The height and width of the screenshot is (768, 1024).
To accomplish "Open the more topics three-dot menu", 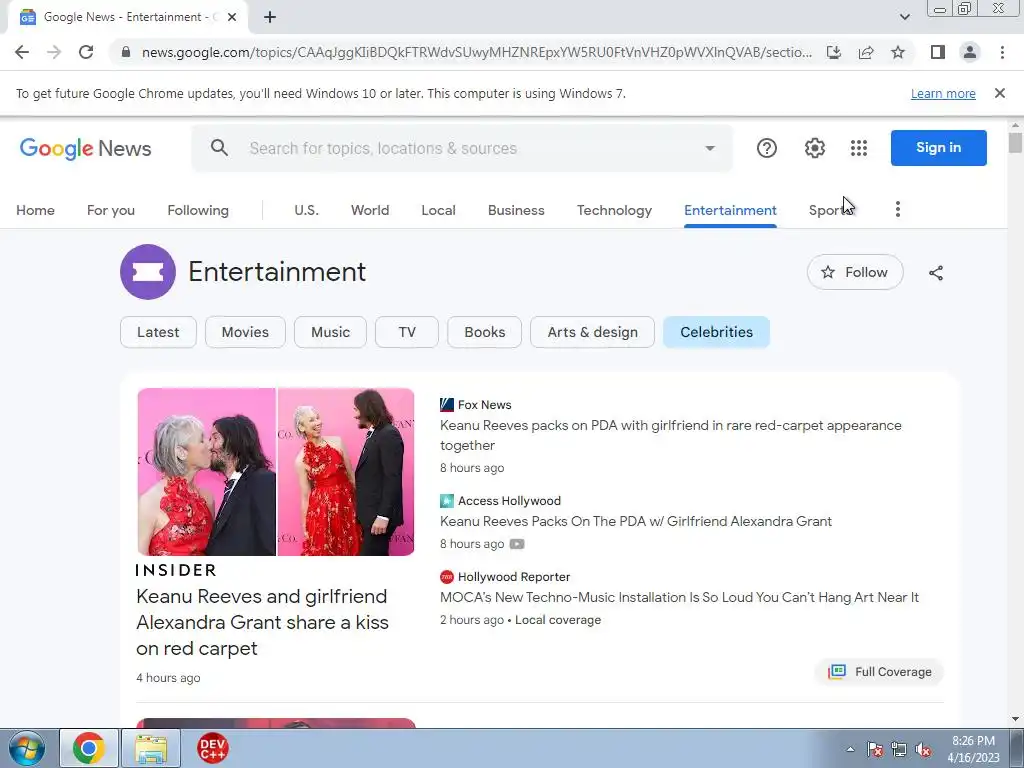I will [898, 209].
